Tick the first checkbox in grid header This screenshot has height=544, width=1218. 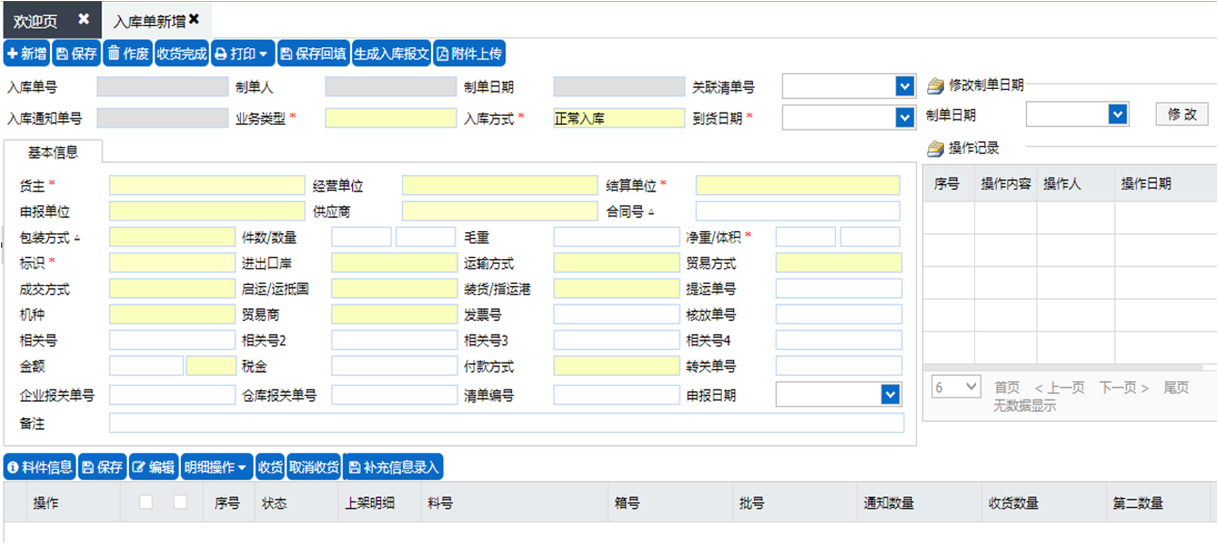point(146,502)
